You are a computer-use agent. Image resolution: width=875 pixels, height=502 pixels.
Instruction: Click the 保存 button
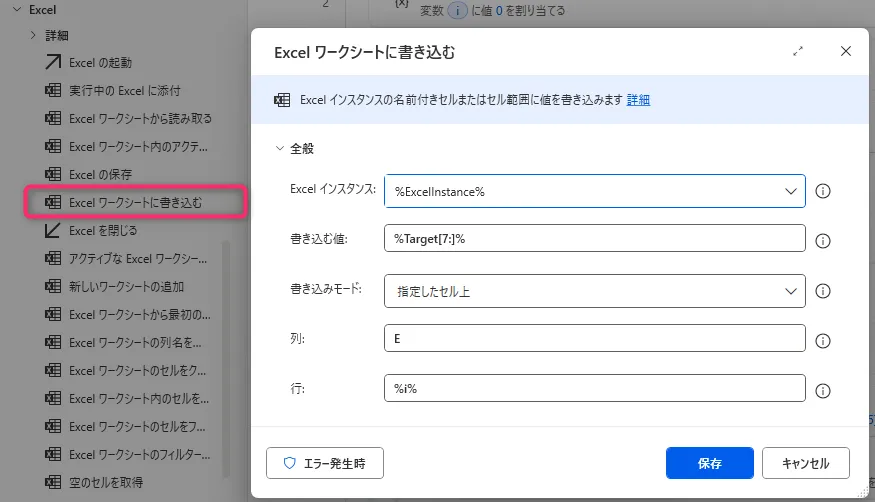pos(709,463)
